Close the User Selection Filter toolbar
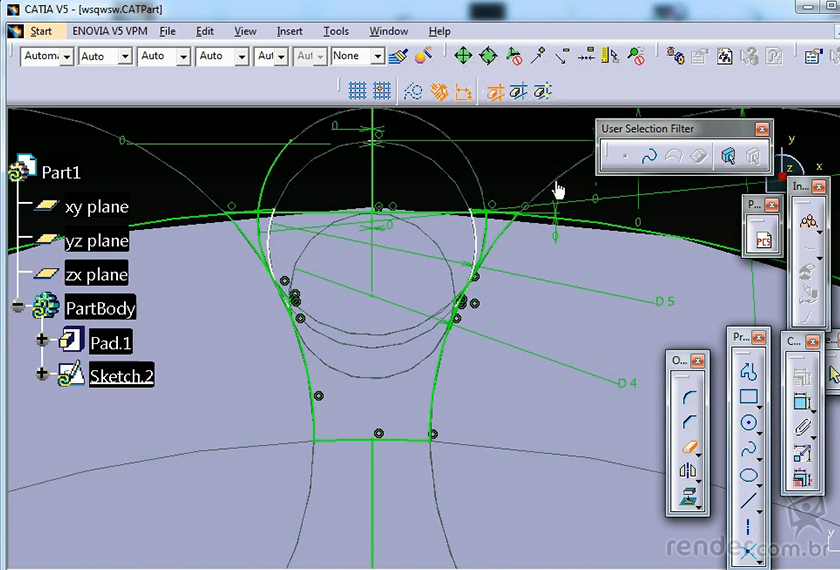 762,129
